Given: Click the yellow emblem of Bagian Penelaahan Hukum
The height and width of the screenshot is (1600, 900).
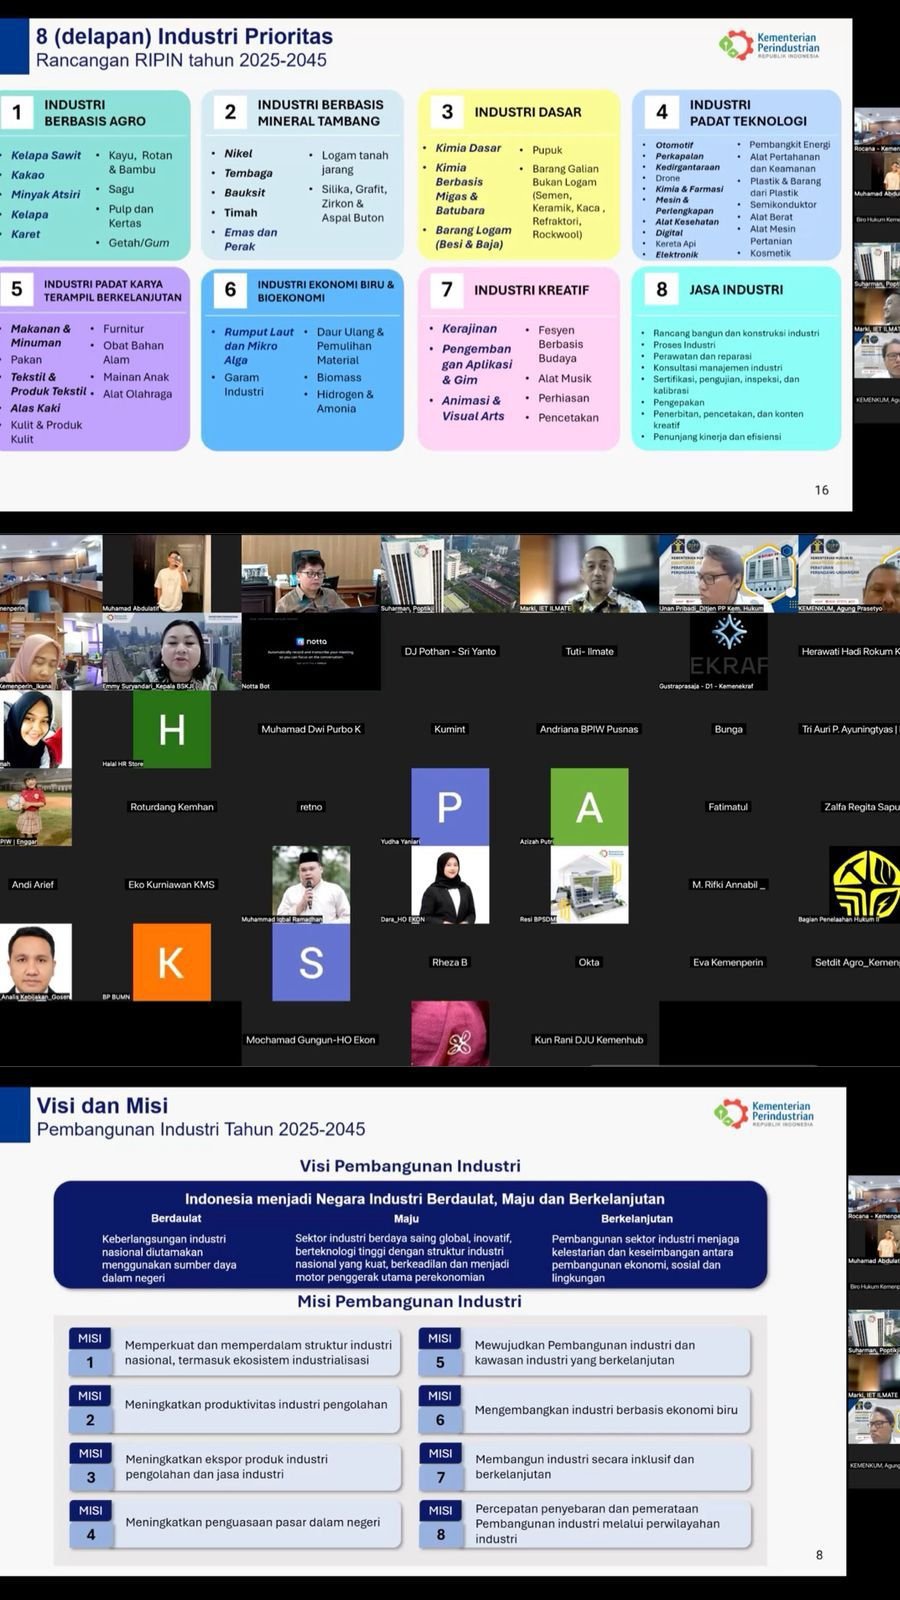Looking at the screenshot, I should [x=865, y=884].
